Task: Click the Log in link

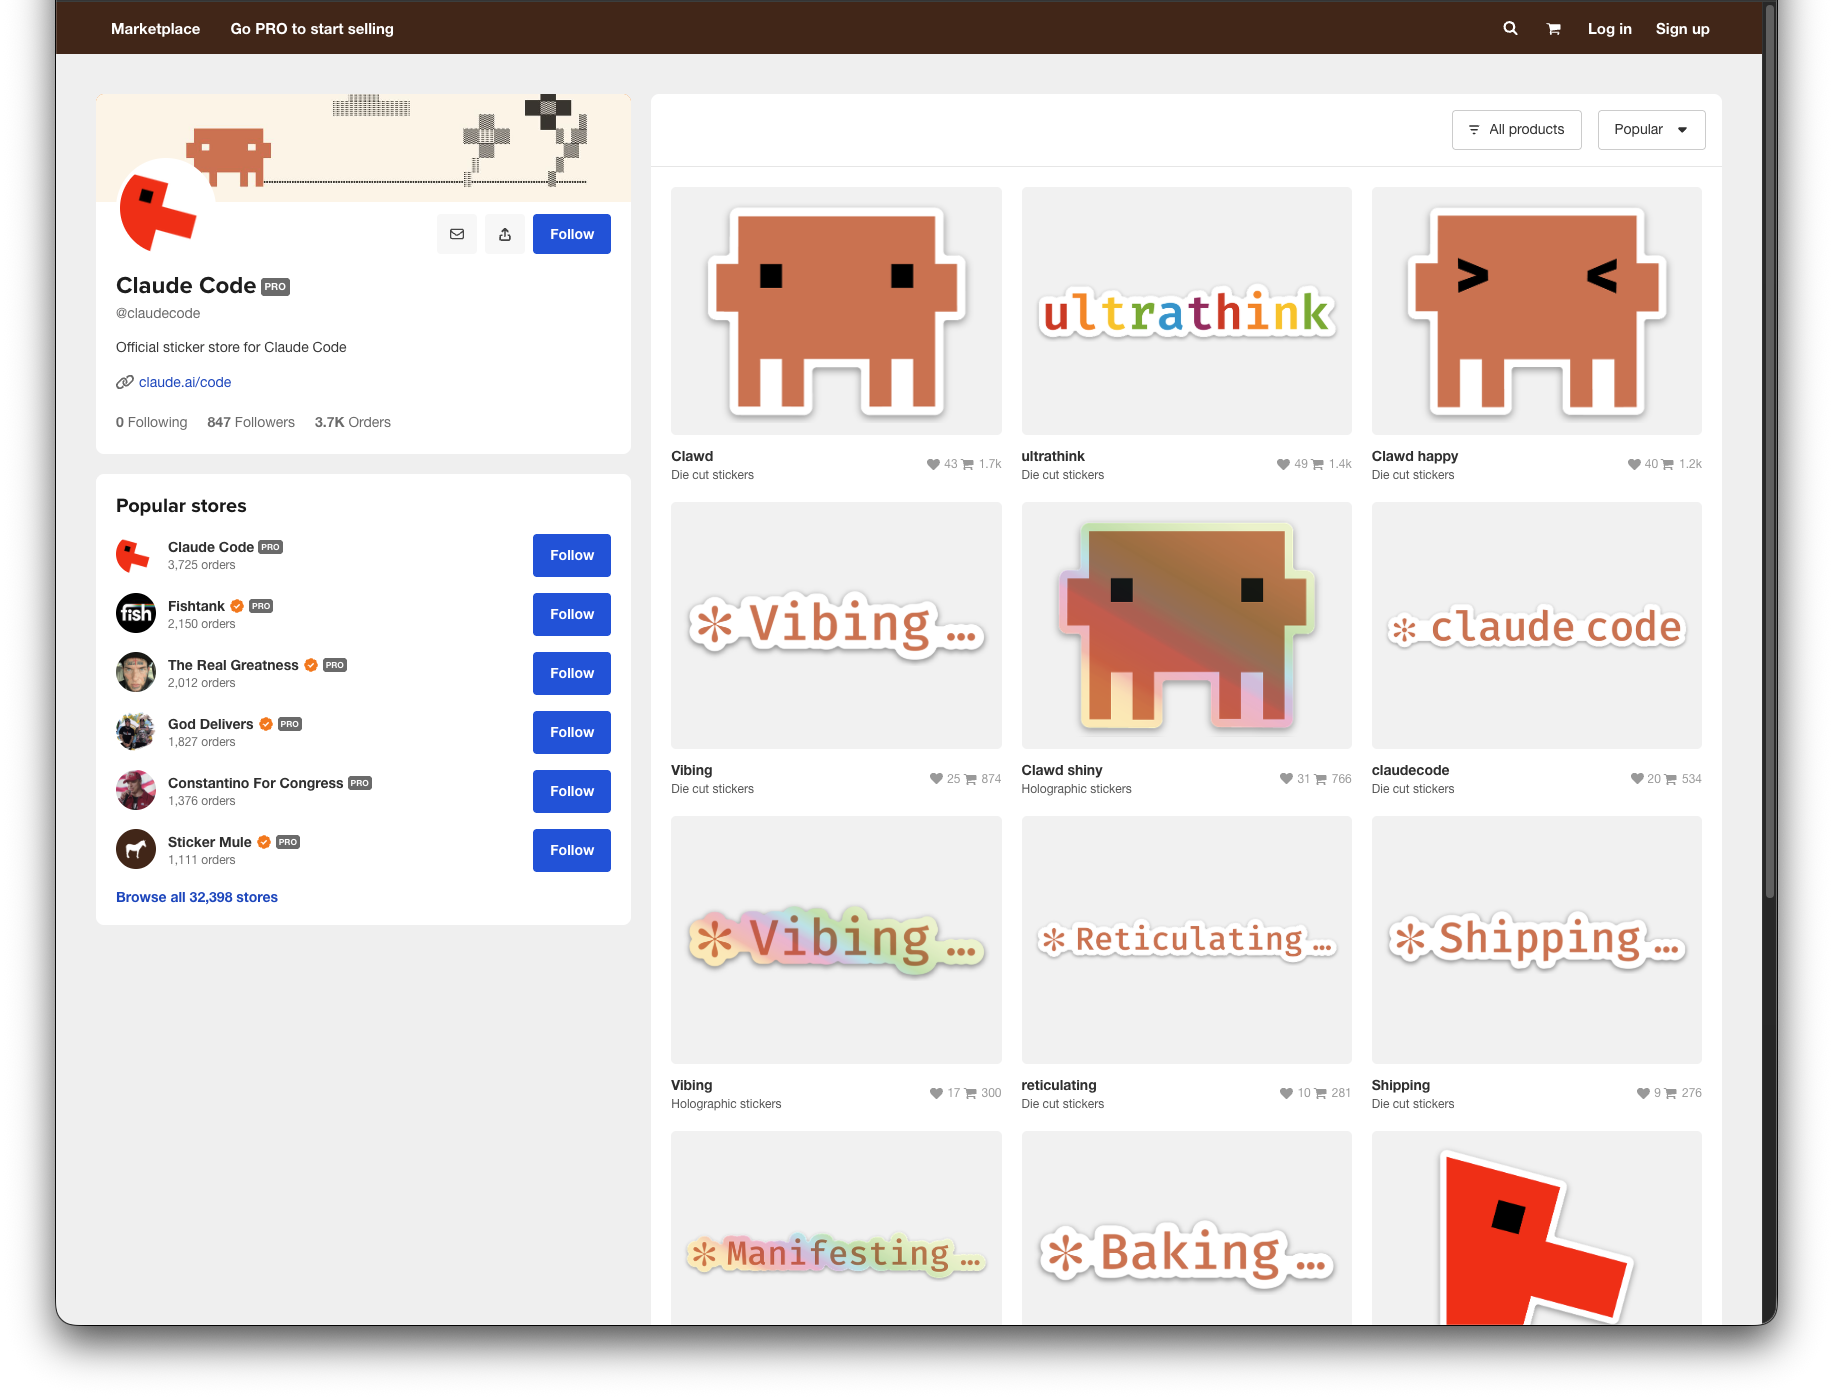Action: click(x=1609, y=29)
